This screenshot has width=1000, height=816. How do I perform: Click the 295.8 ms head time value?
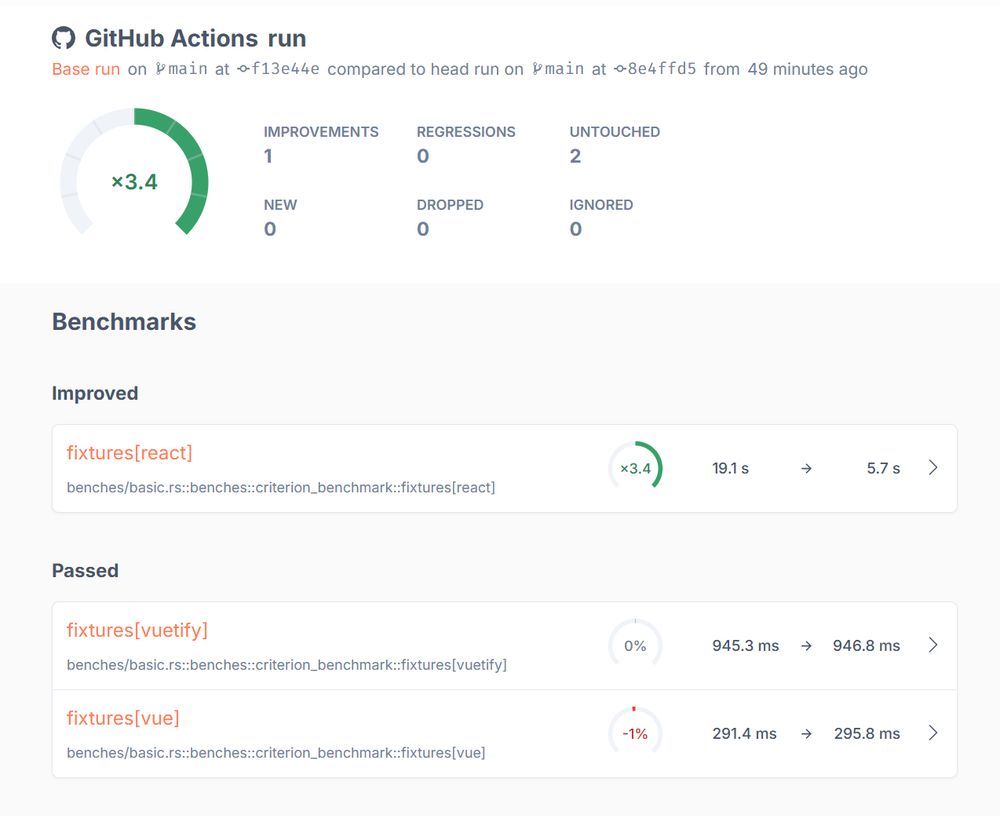coord(867,734)
